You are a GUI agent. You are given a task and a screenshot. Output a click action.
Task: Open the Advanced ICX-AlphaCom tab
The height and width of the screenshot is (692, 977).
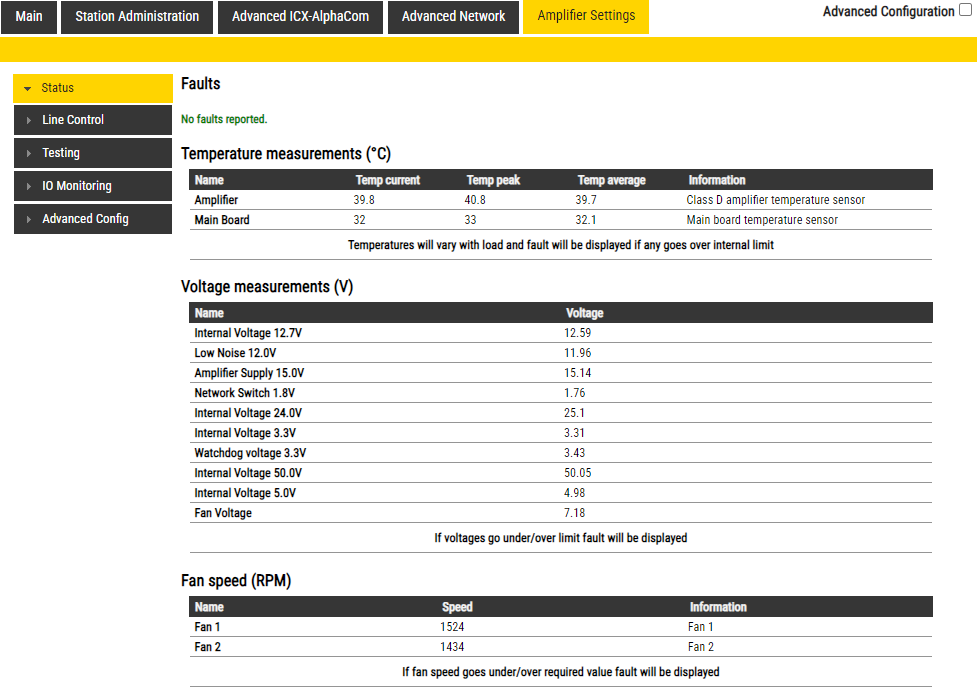tap(300, 17)
